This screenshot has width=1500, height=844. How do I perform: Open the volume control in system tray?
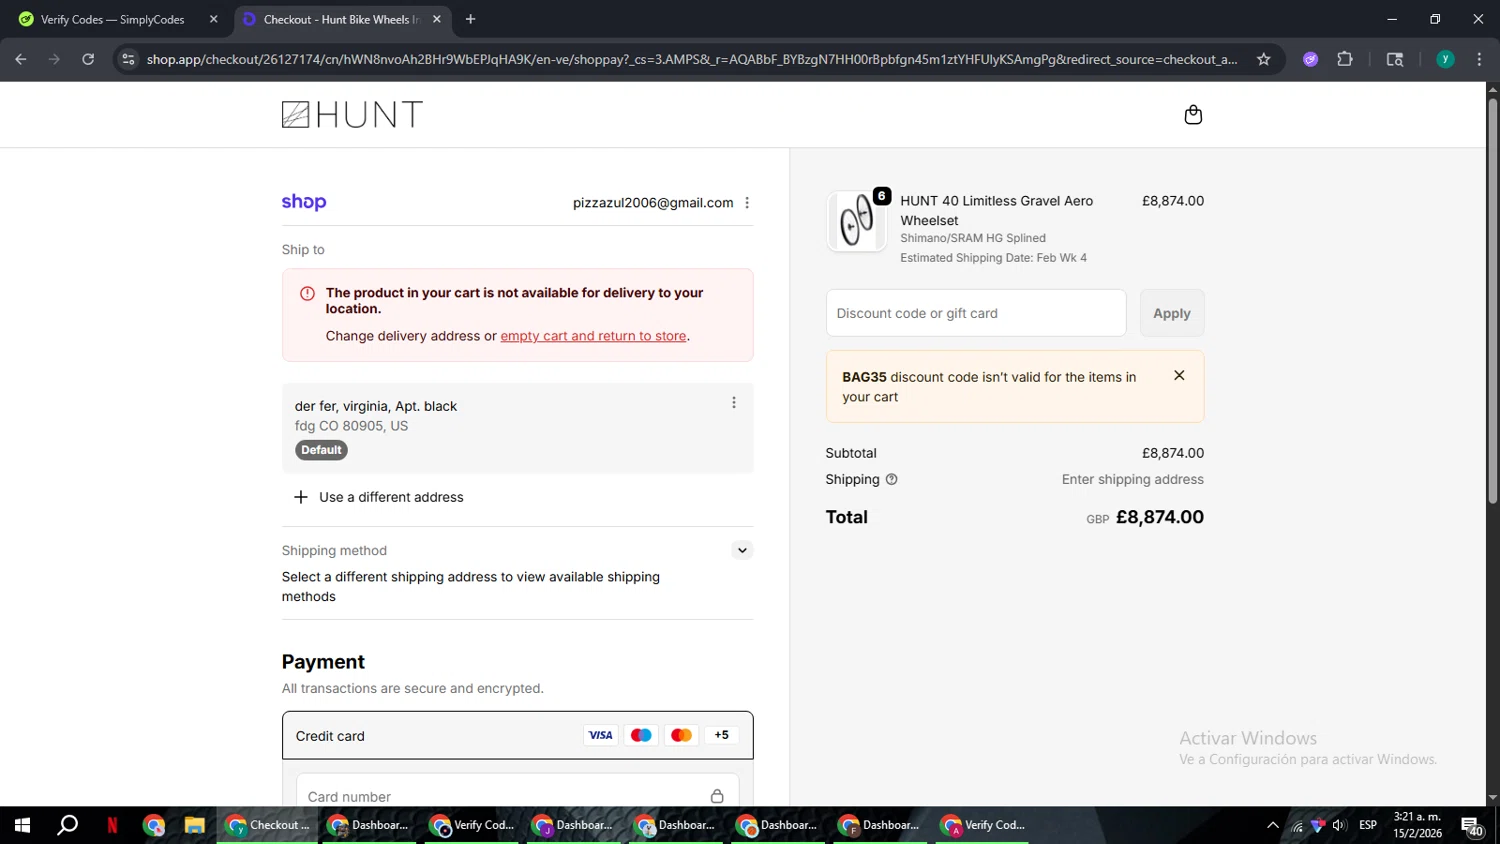(1339, 825)
